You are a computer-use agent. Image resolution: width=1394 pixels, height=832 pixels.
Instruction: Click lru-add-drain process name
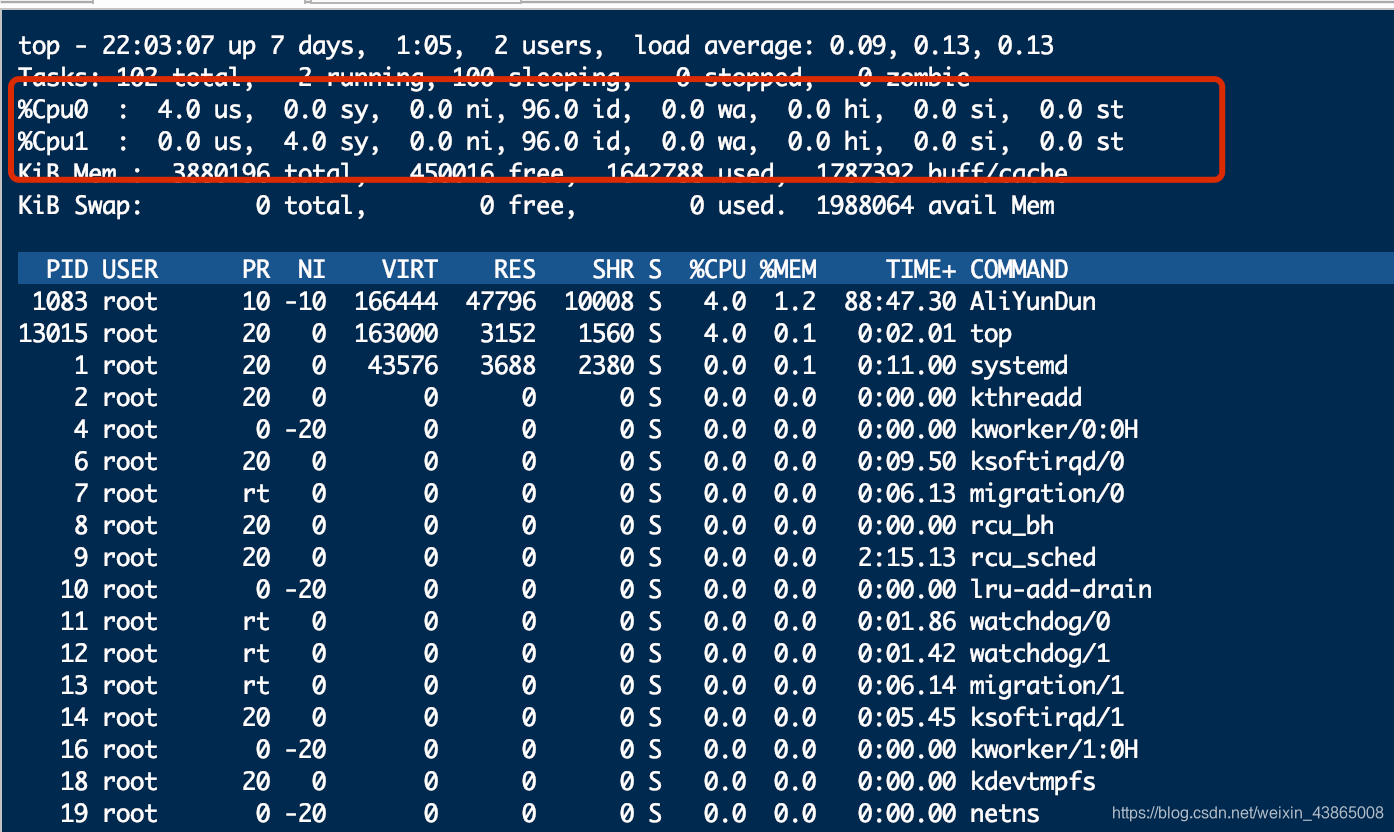(x=1061, y=589)
